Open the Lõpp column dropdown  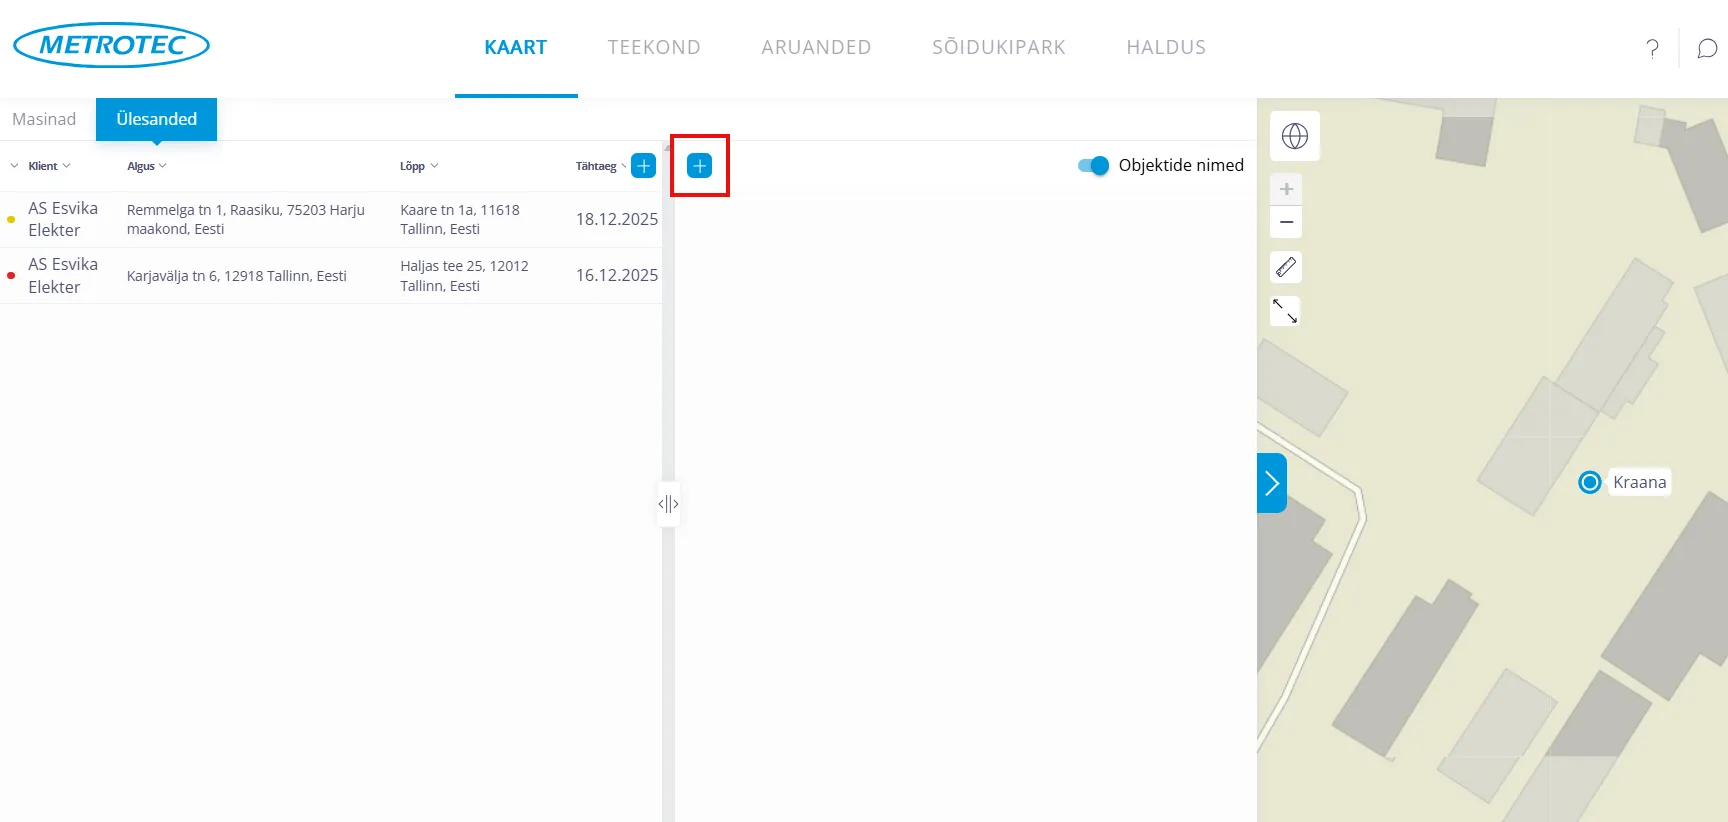[418, 166]
